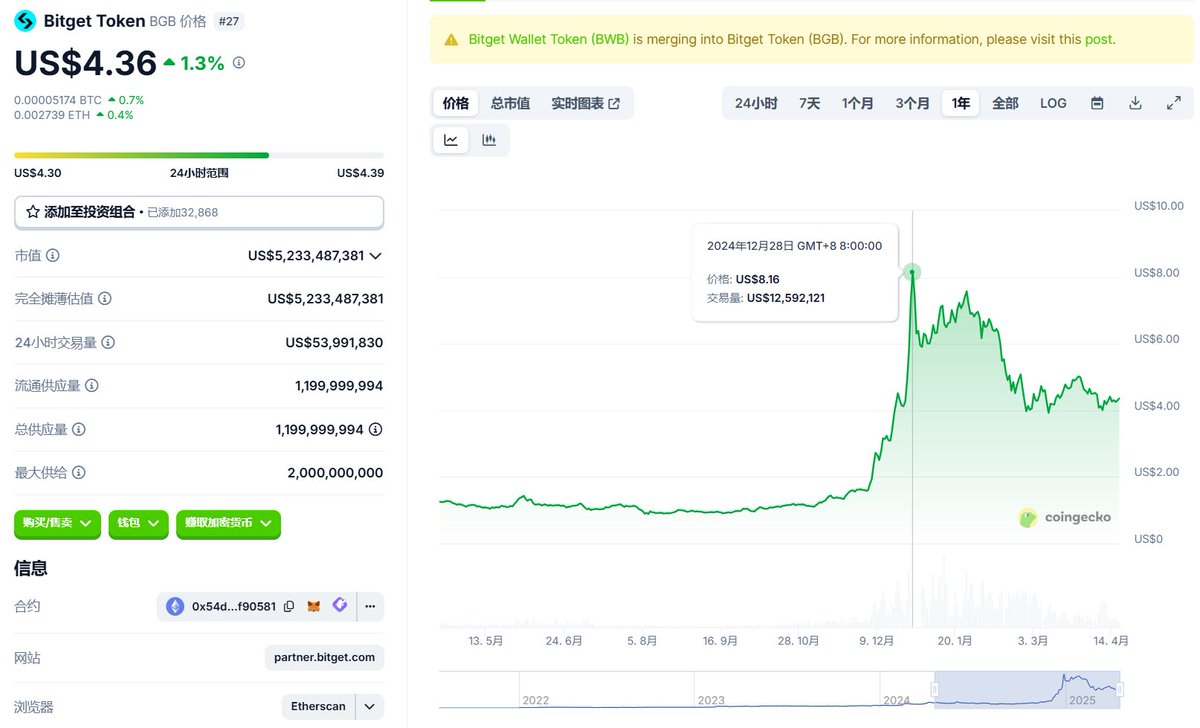Show info for 完全摊薄估值

tap(105, 298)
